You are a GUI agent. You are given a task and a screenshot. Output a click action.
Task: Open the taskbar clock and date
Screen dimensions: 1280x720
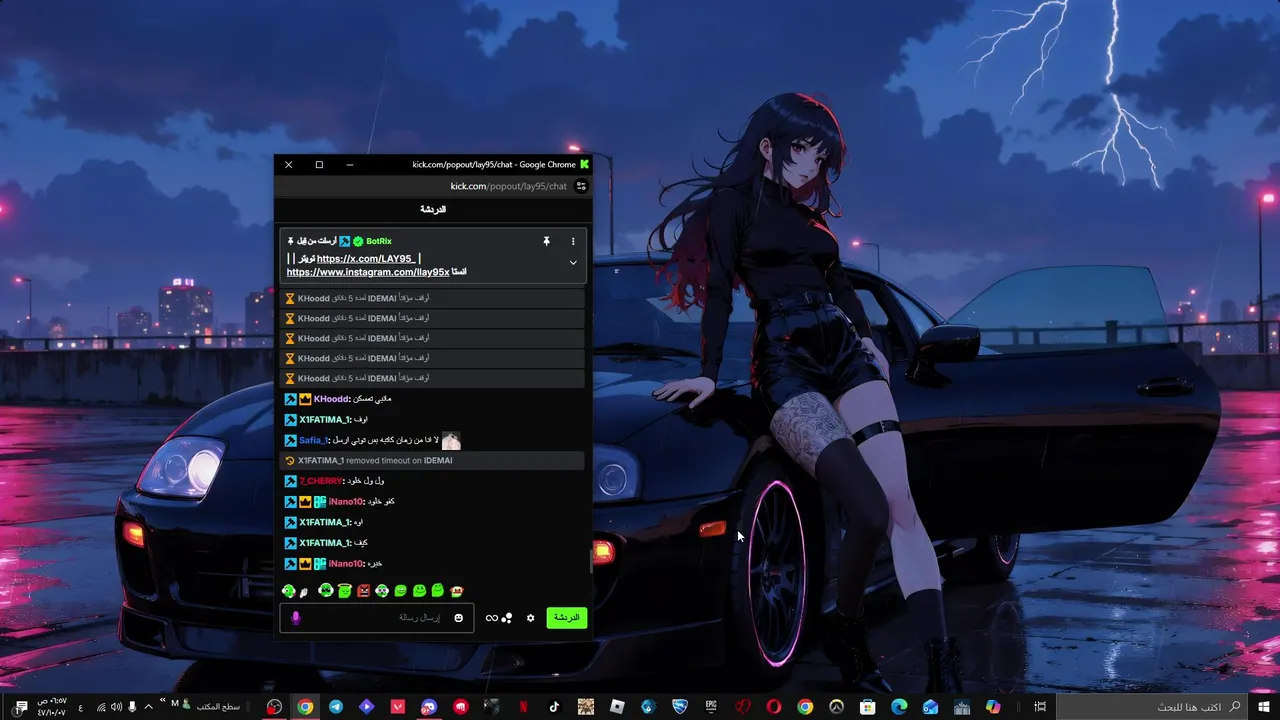[x=53, y=707]
